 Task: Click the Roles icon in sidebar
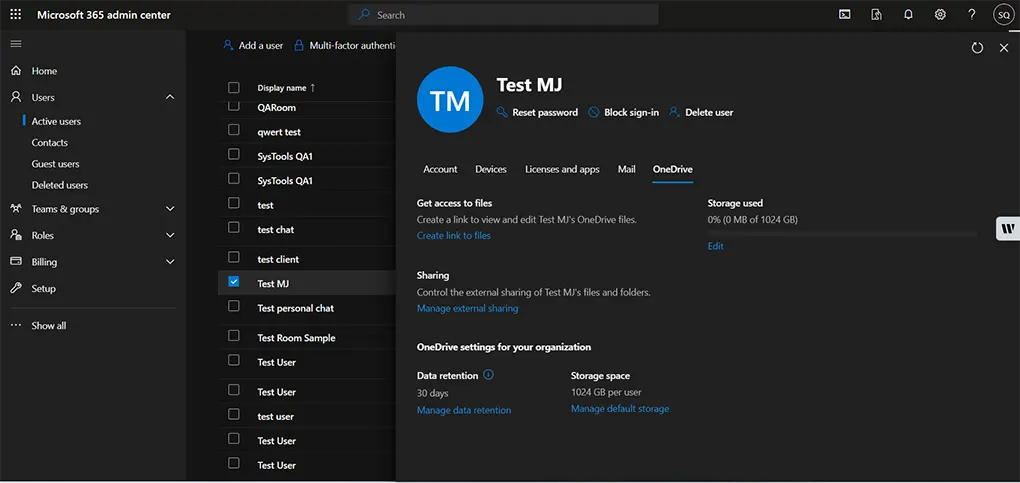click(x=16, y=235)
